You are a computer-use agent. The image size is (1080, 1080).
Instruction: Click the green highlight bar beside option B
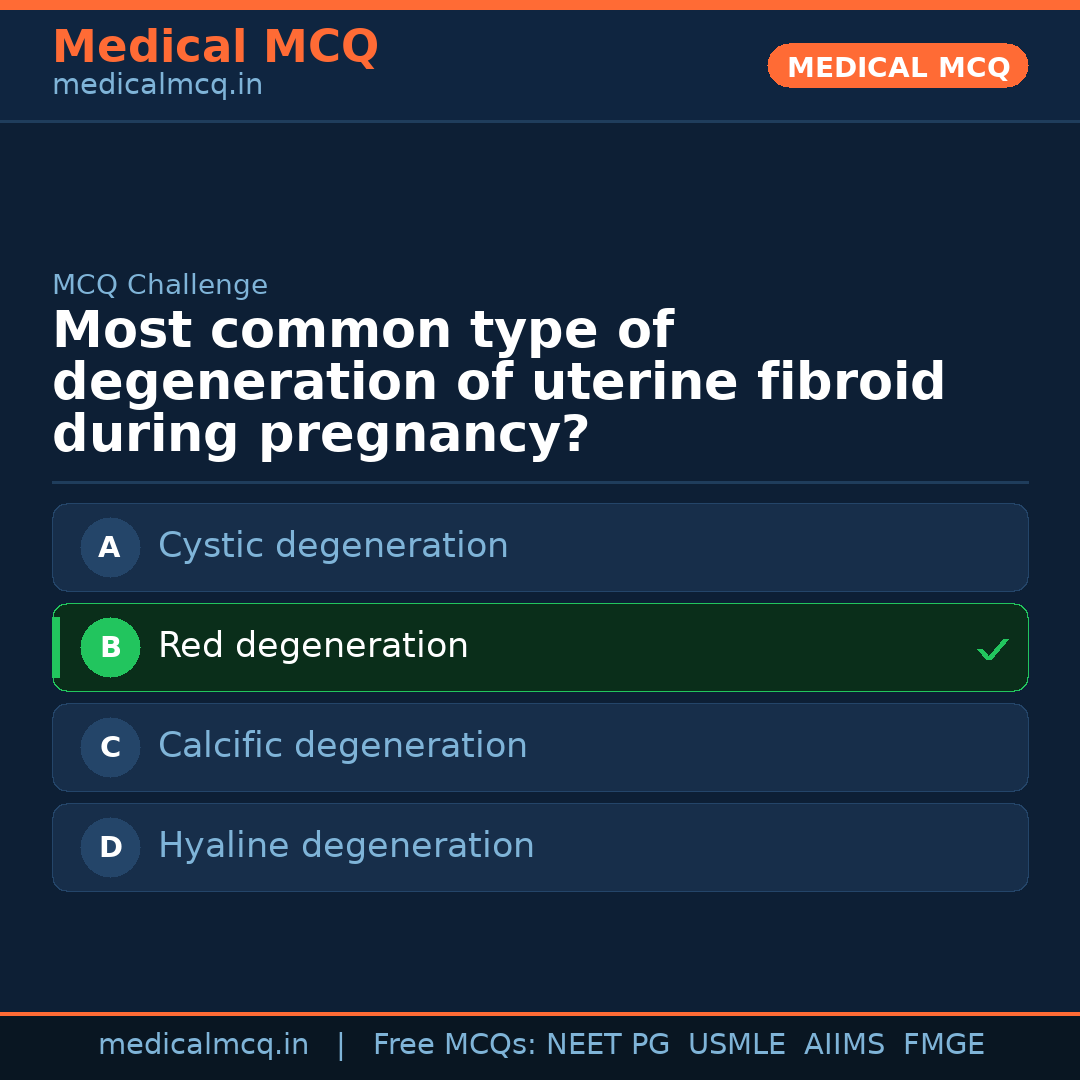pos(56,647)
